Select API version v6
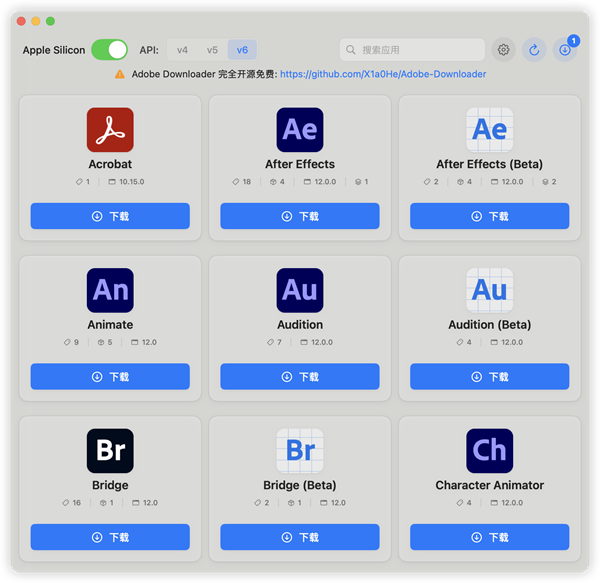600x583 pixels. pos(242,50)
